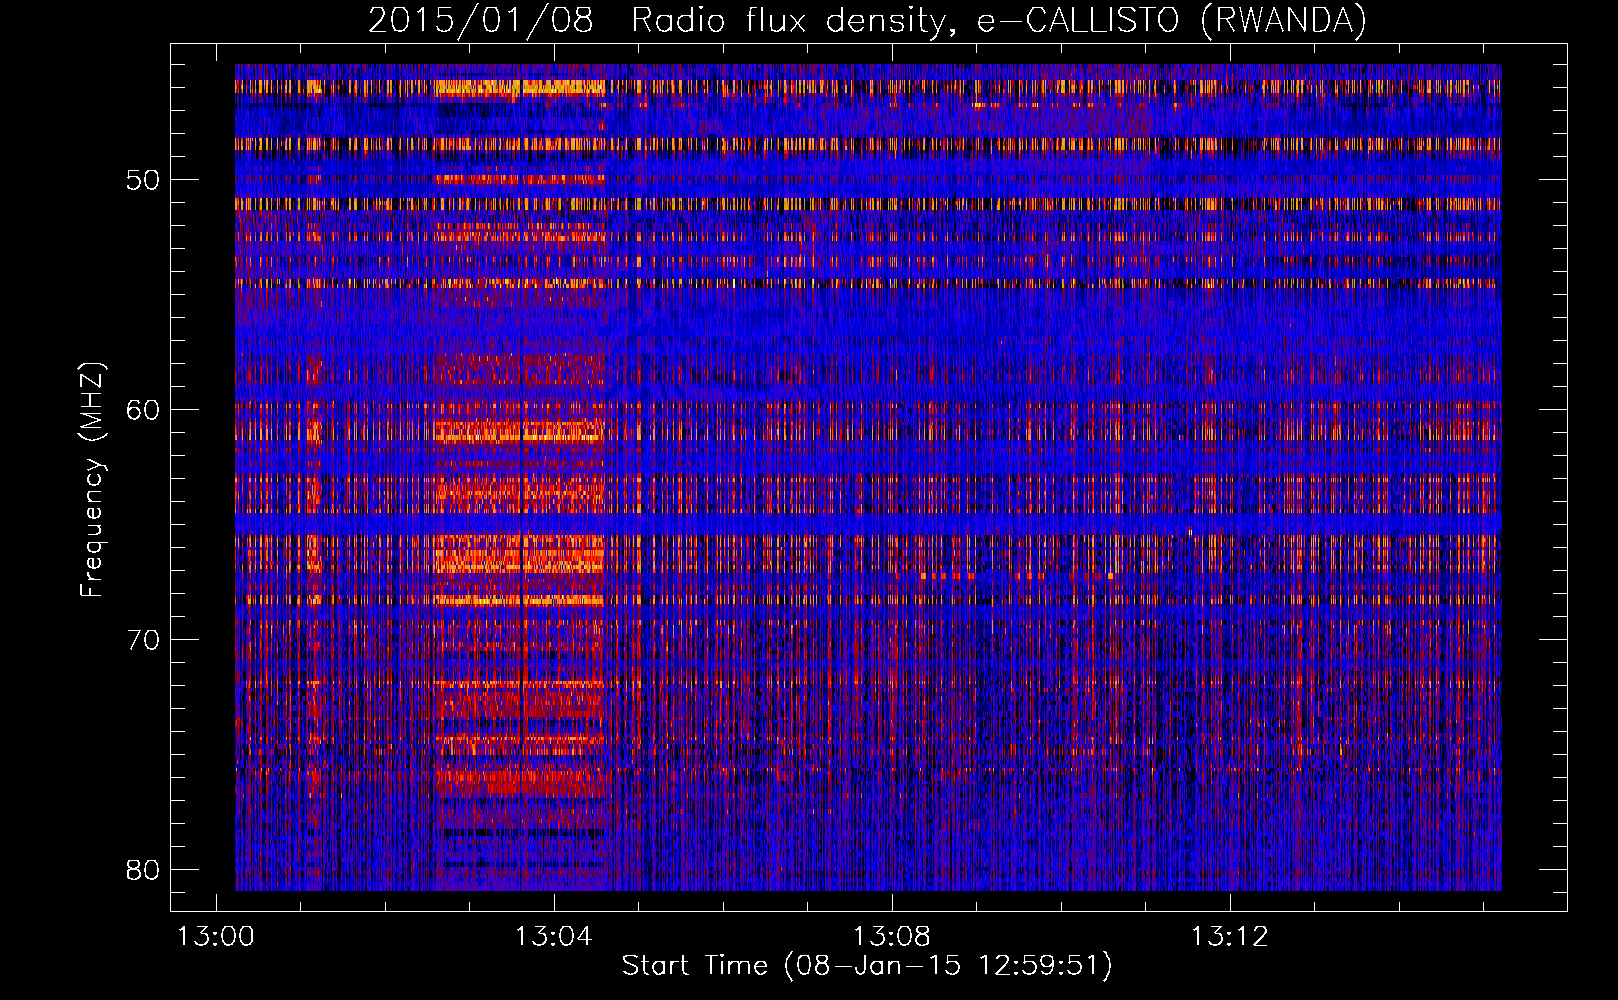Click the 50 MHz frequency tick label

tap(143, 181)
